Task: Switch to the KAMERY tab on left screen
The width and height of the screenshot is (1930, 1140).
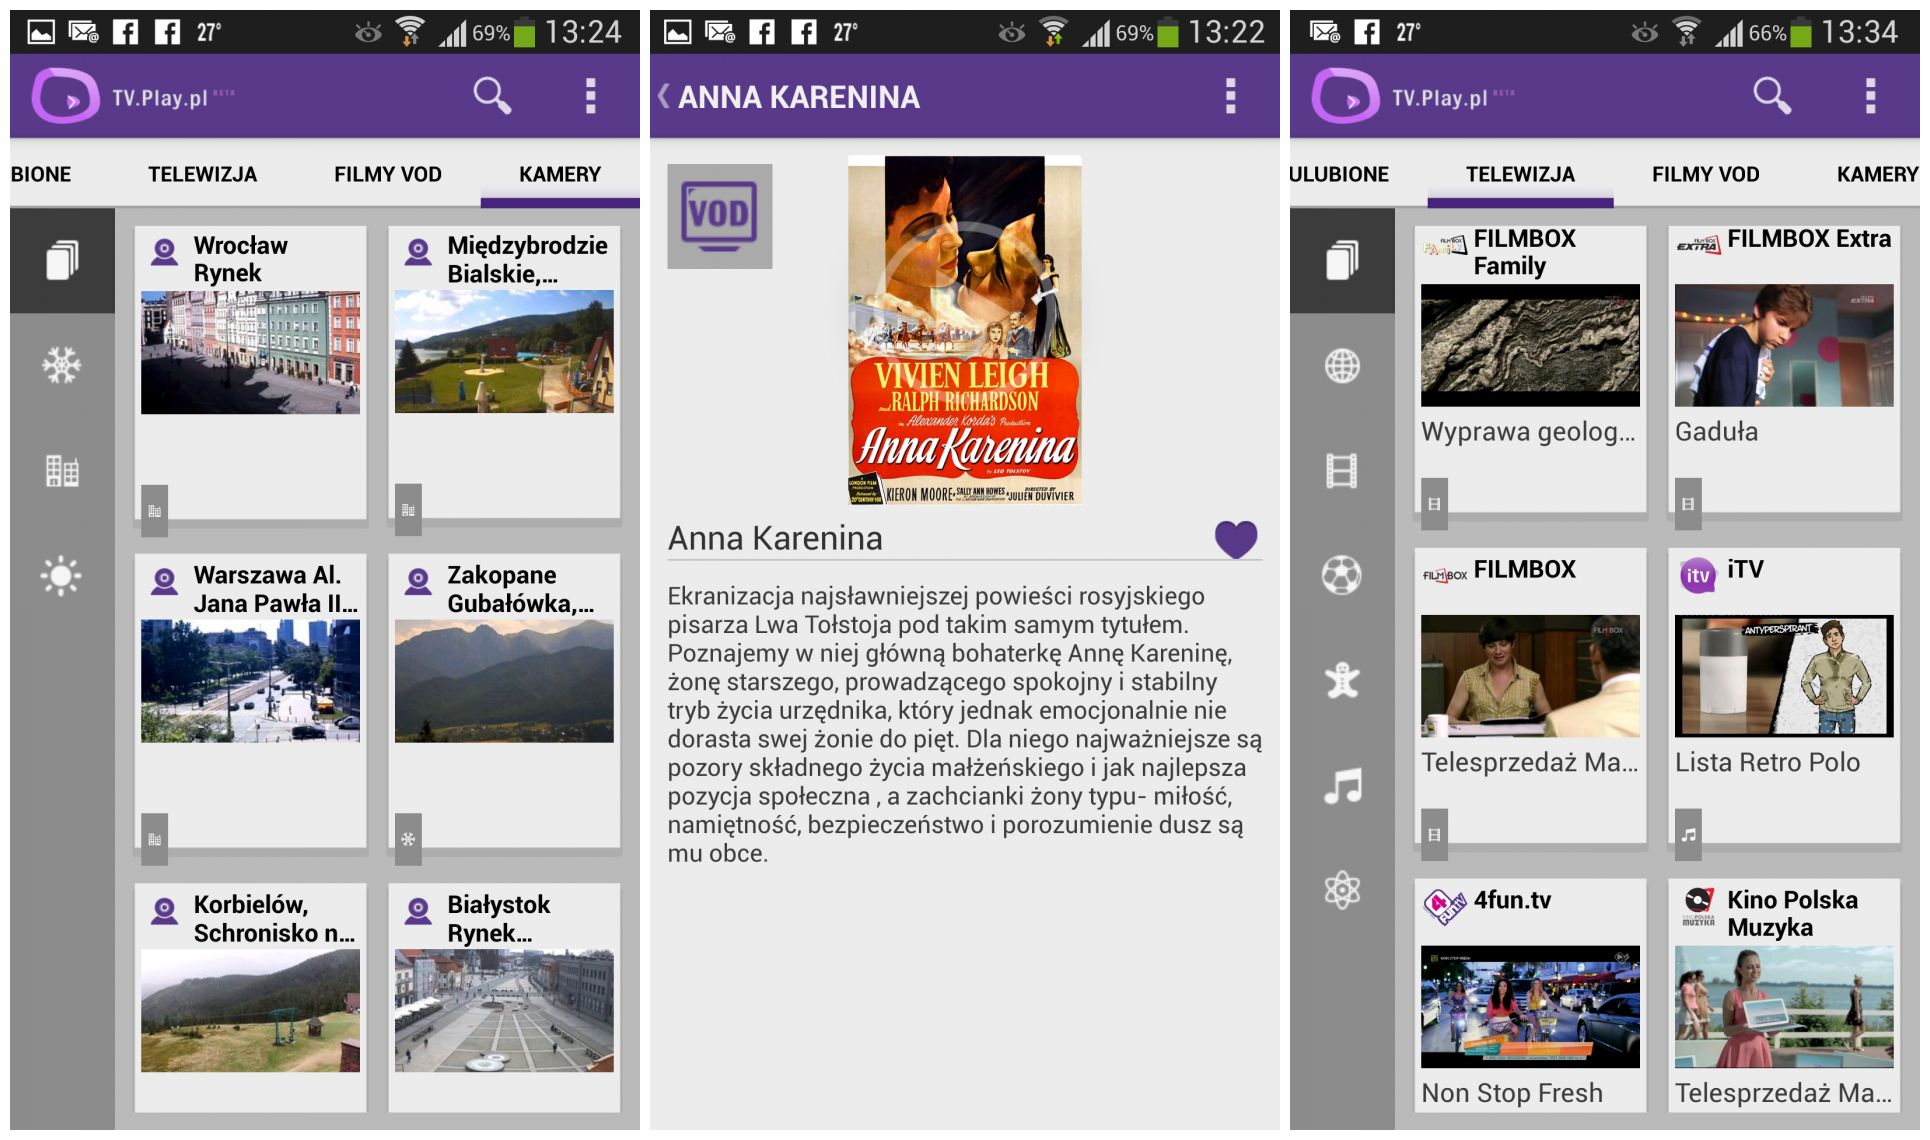Action: pyautogui.click(x=559, y=174)
